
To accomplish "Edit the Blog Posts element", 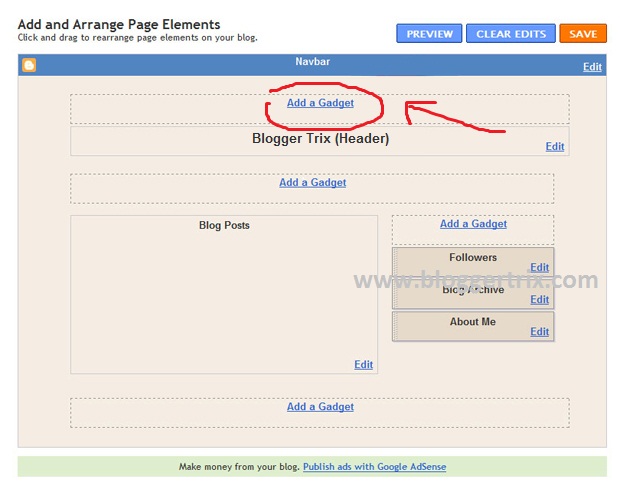I will [363, 364].
